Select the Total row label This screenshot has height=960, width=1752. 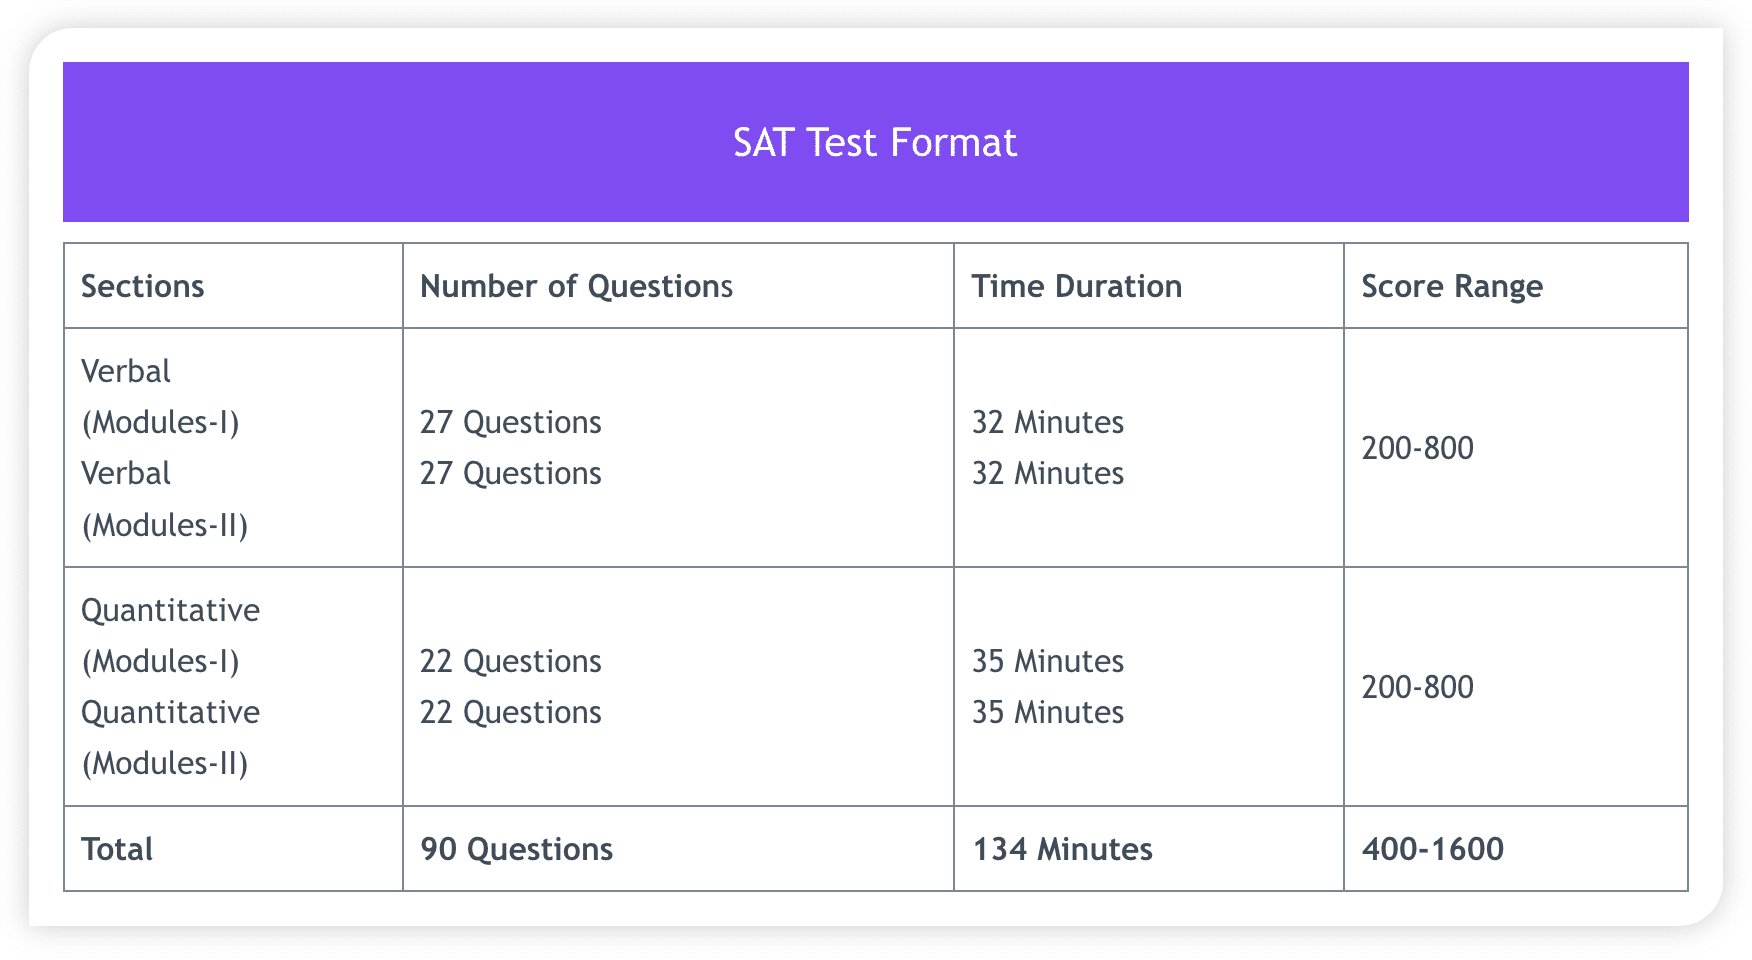point(117,849)
